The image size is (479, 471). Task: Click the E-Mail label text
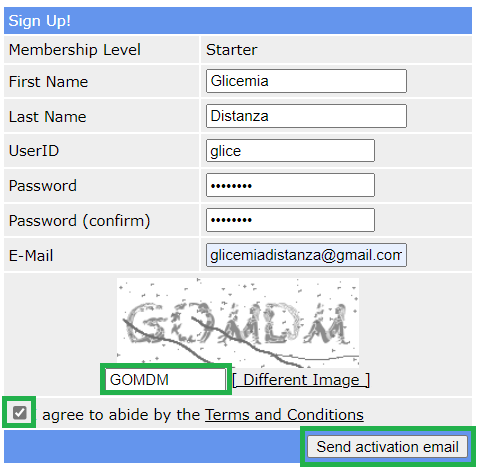pyautogui.click(x=31, y=256)
